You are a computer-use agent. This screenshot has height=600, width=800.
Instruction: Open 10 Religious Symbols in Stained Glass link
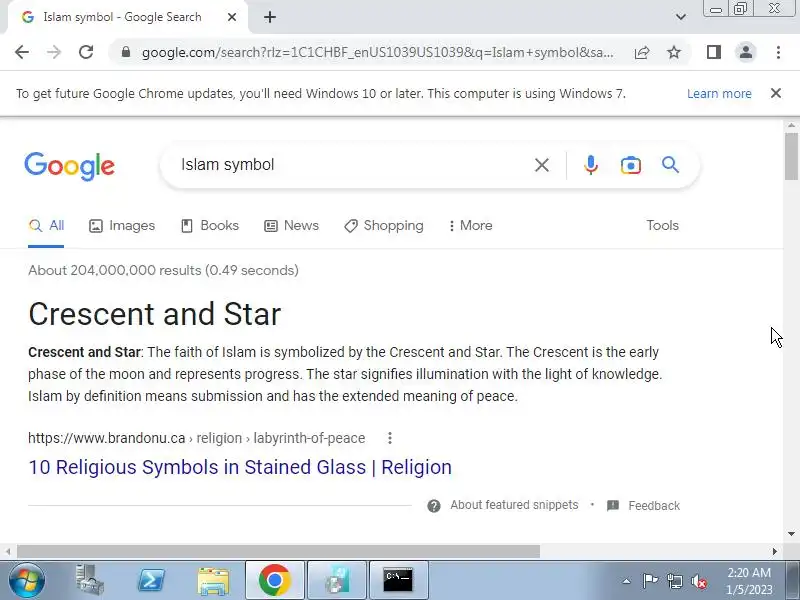point(240,467)
